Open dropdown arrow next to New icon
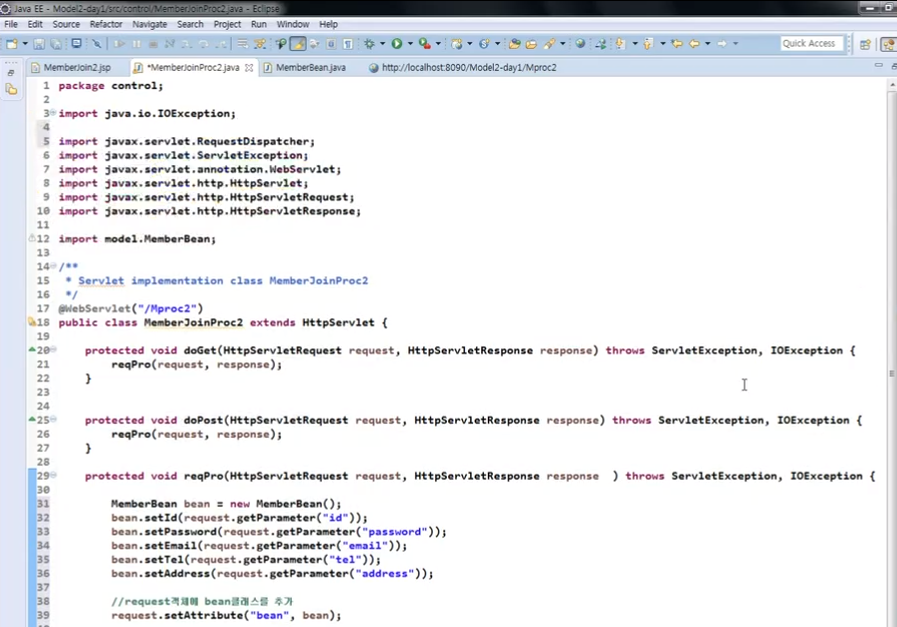The height and width of the screenshot is (627, 897). (x=25, y=43)
